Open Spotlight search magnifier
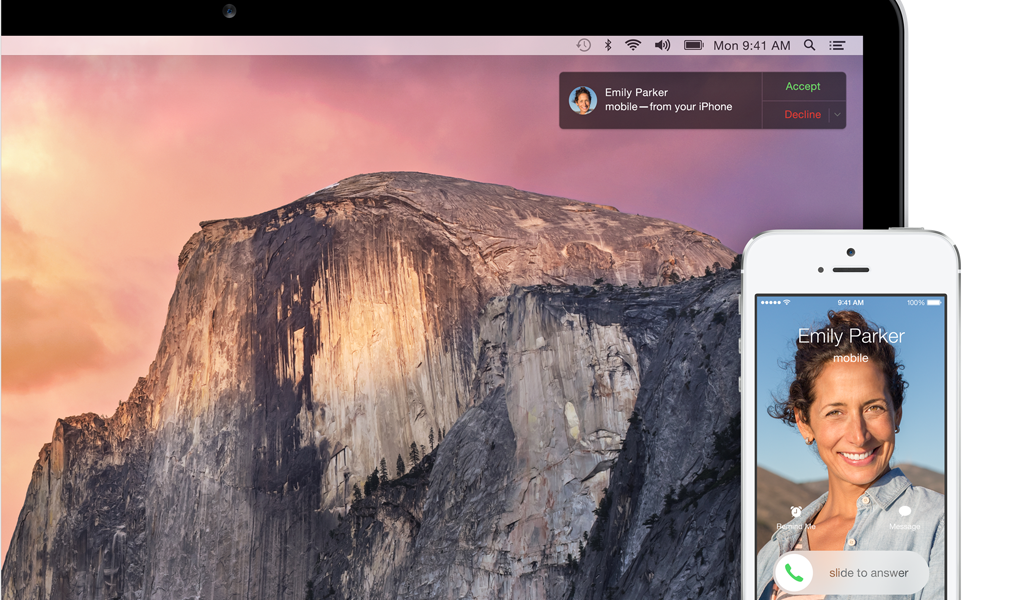This screenshot has width=1020, height=600. [x=810, y=45]
